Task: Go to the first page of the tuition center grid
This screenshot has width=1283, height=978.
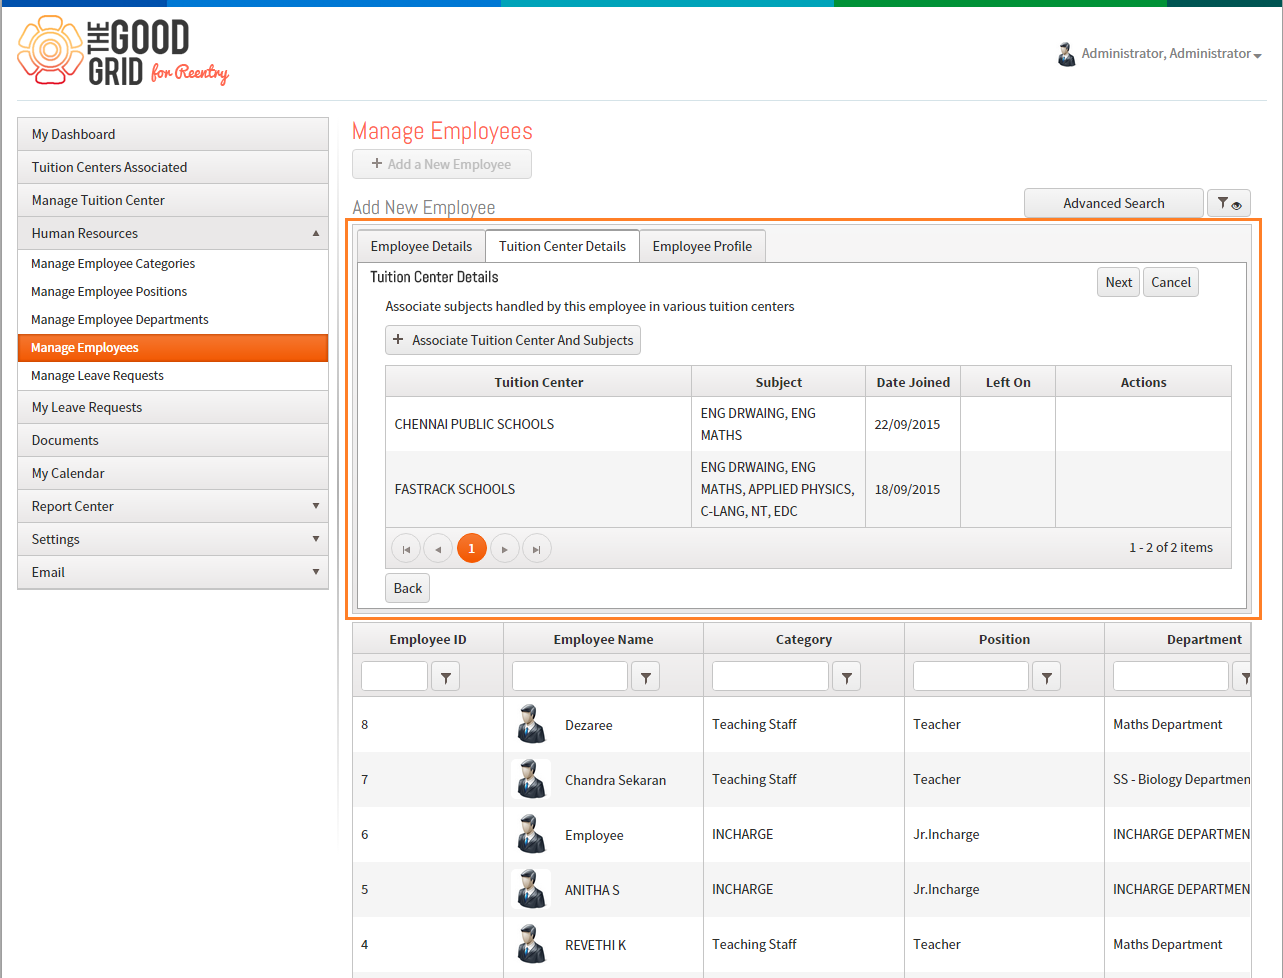Action: click(x=405, y=549)
